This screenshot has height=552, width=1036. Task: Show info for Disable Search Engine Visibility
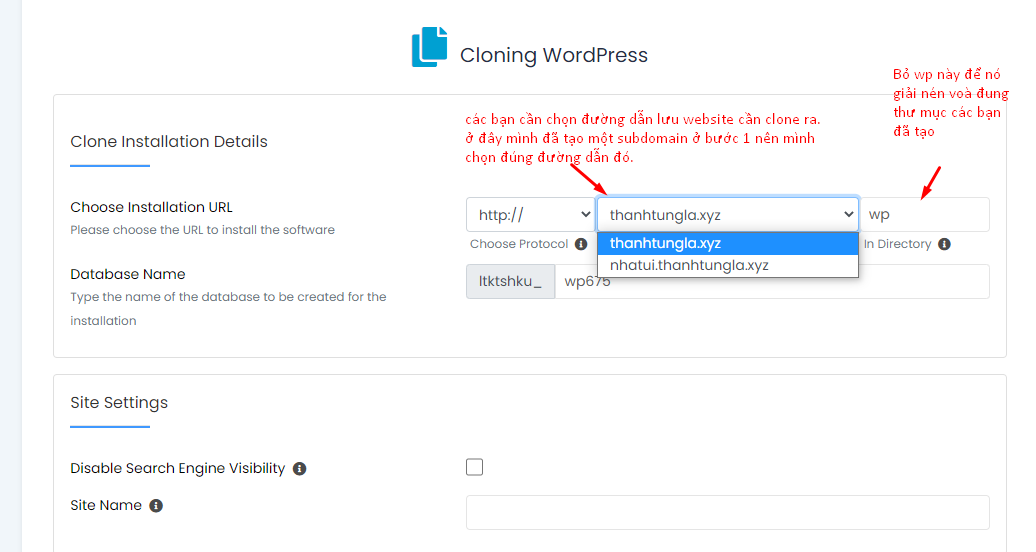(x=299, y=469)
